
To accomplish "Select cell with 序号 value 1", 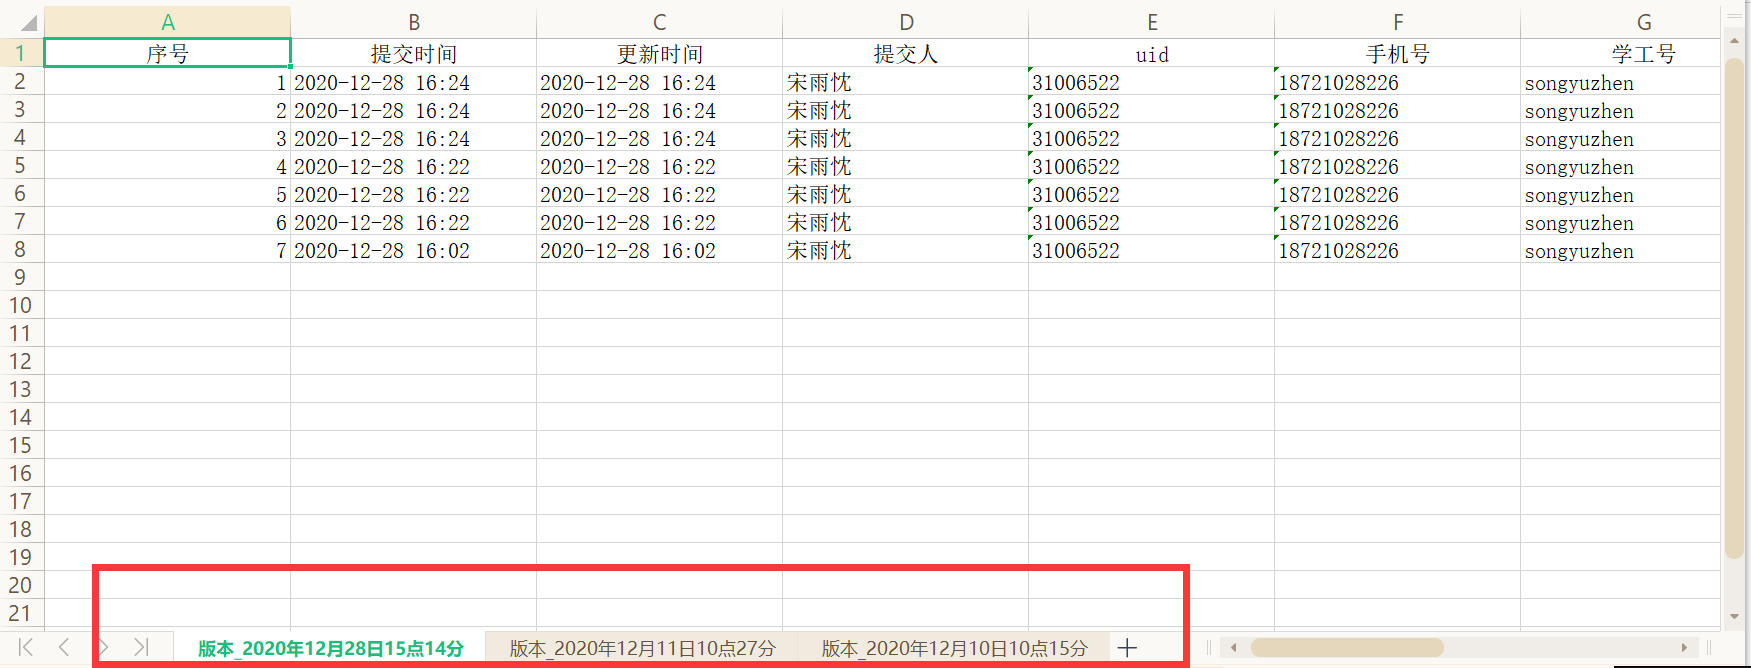I will pos(168,82).
